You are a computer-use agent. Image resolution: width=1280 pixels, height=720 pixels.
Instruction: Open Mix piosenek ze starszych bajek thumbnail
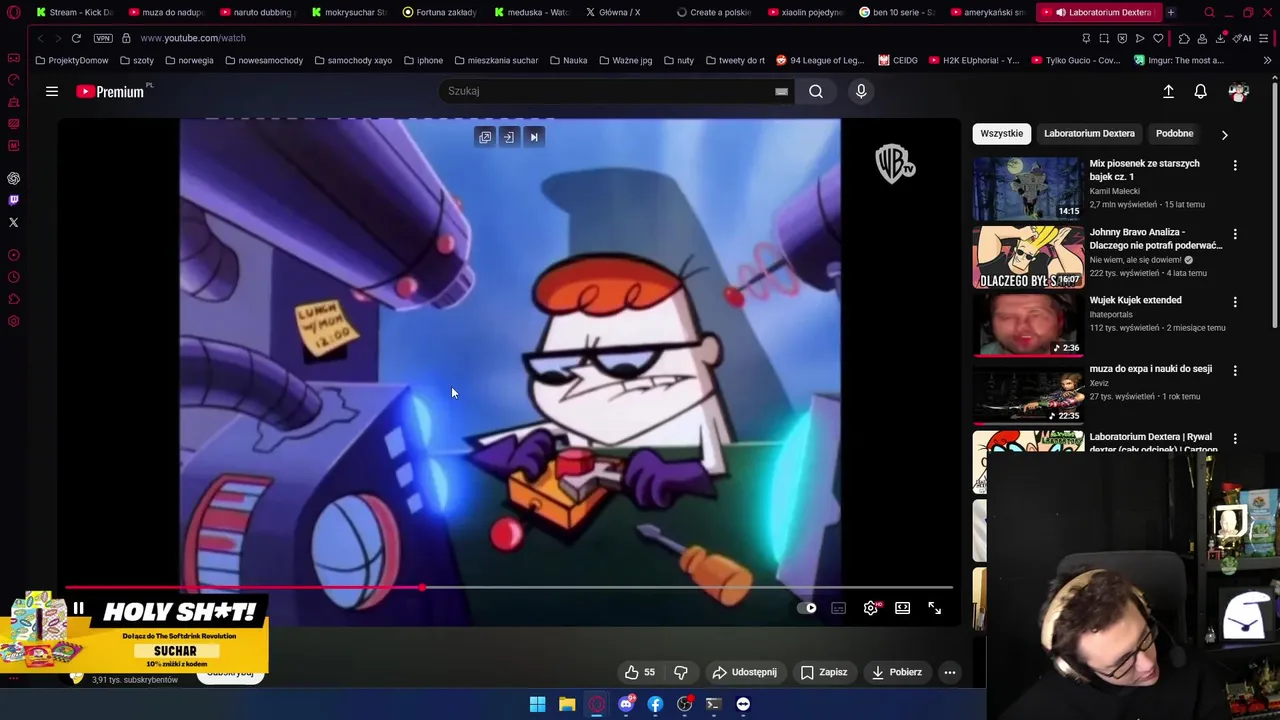click(1028, 188)
